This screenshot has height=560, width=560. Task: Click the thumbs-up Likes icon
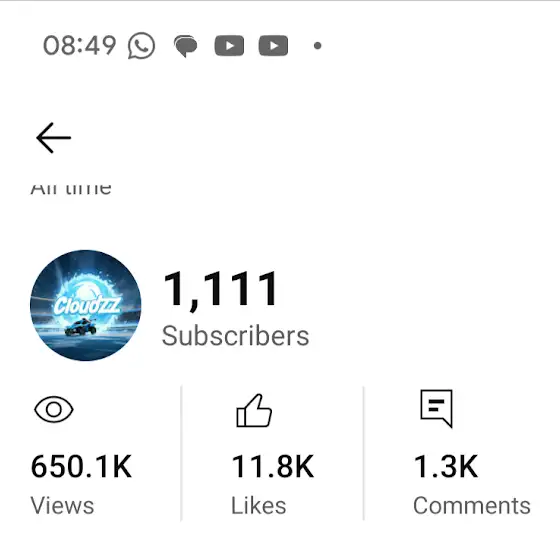(x=254, y=411)
